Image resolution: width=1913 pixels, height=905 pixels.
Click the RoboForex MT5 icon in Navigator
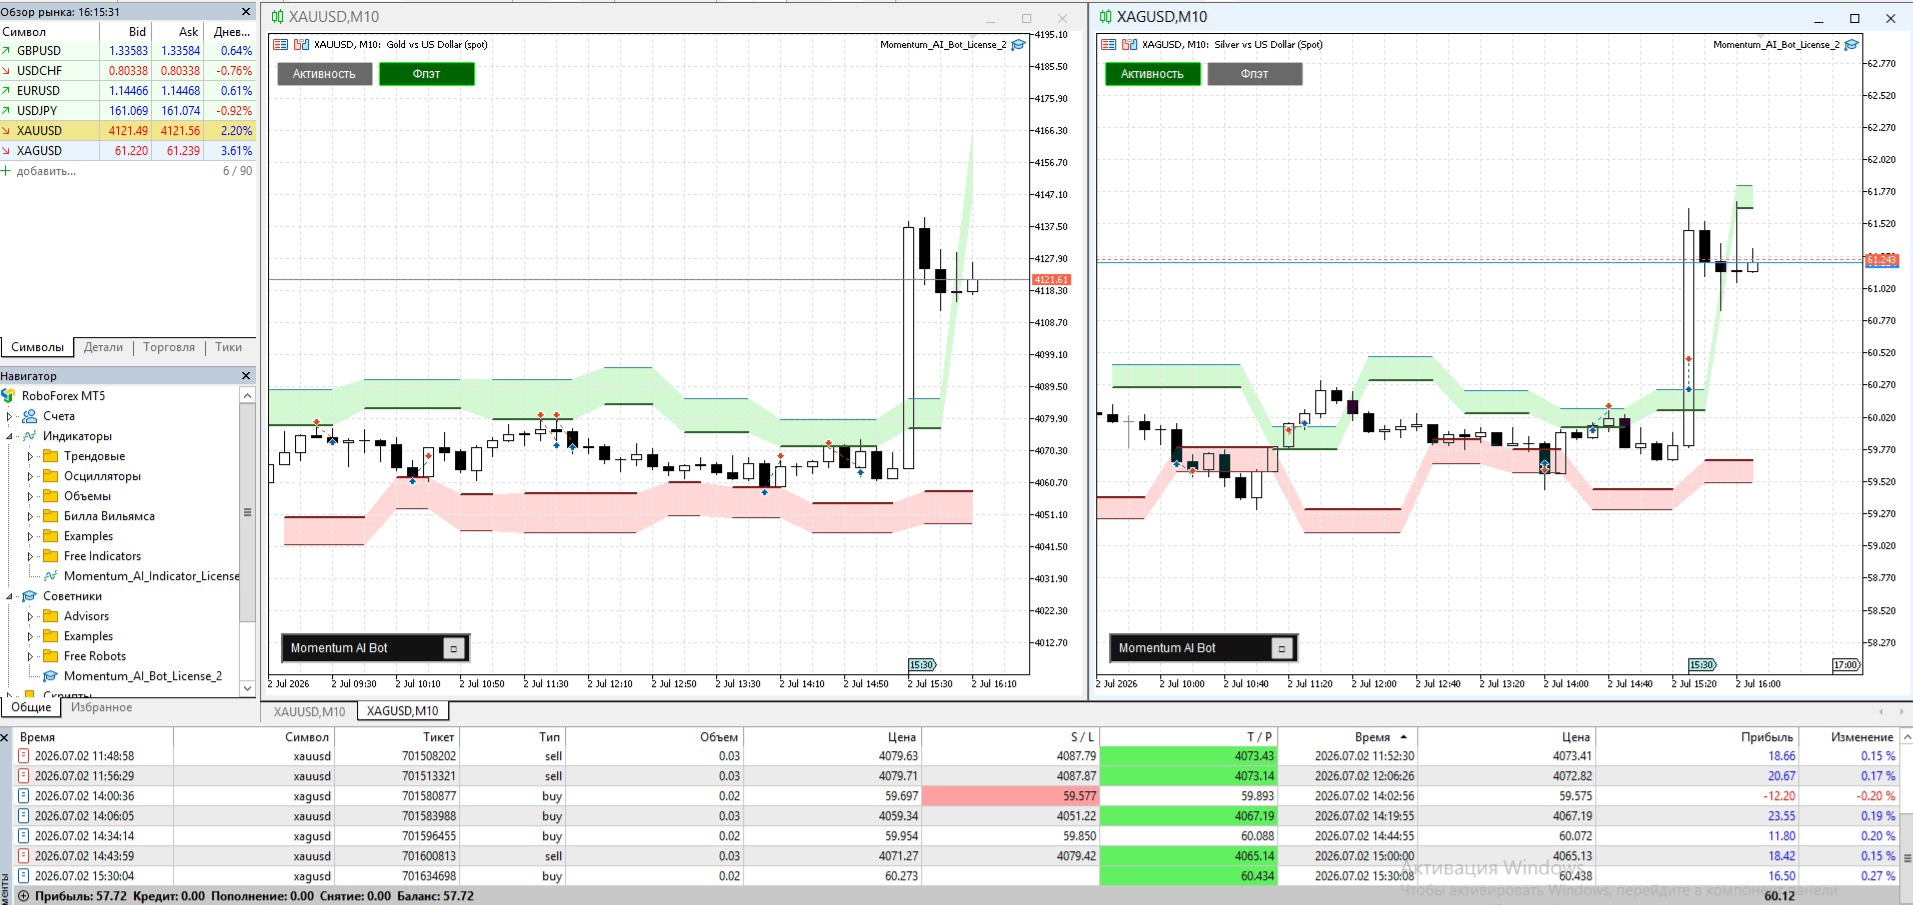tap(9, 395)
